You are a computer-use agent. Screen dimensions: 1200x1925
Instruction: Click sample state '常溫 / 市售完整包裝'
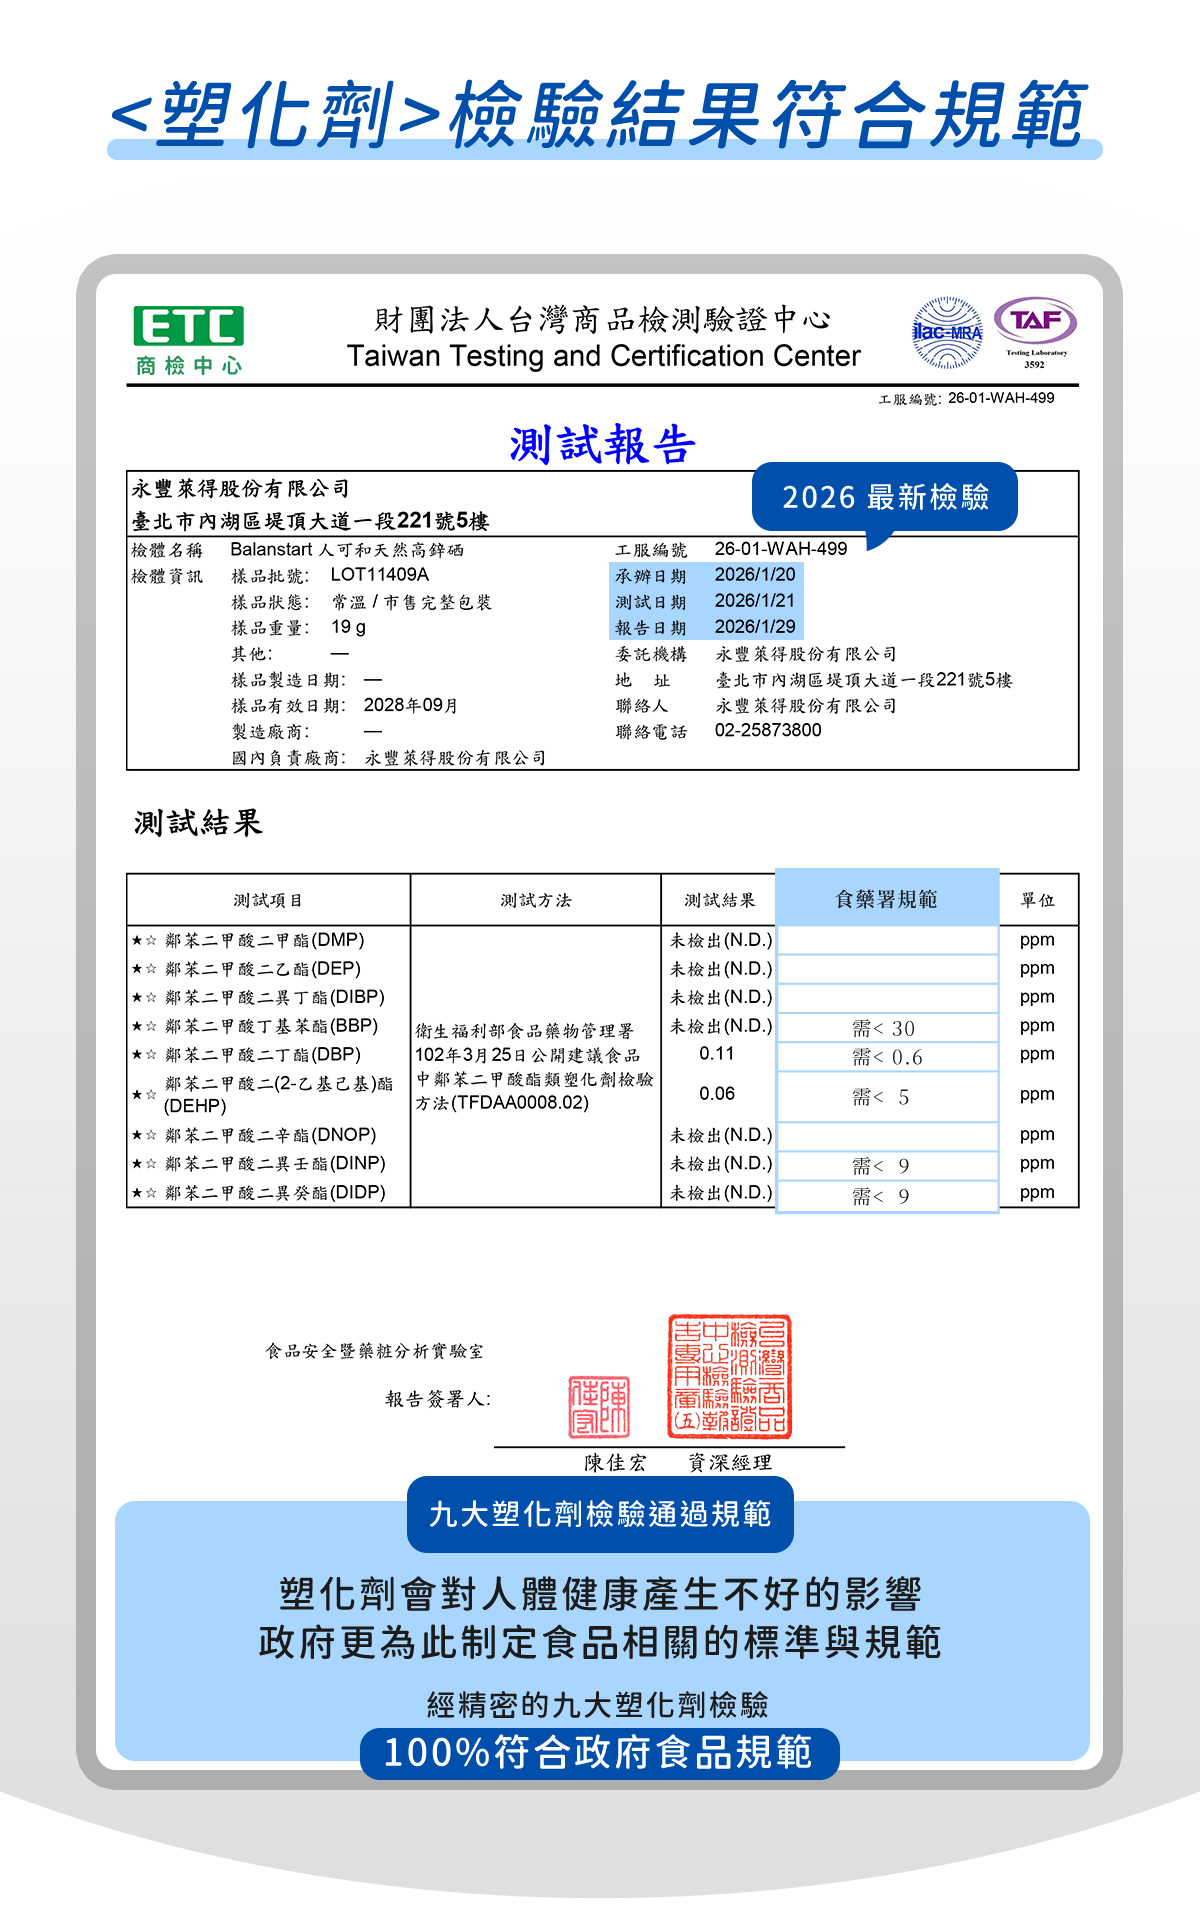412,602
